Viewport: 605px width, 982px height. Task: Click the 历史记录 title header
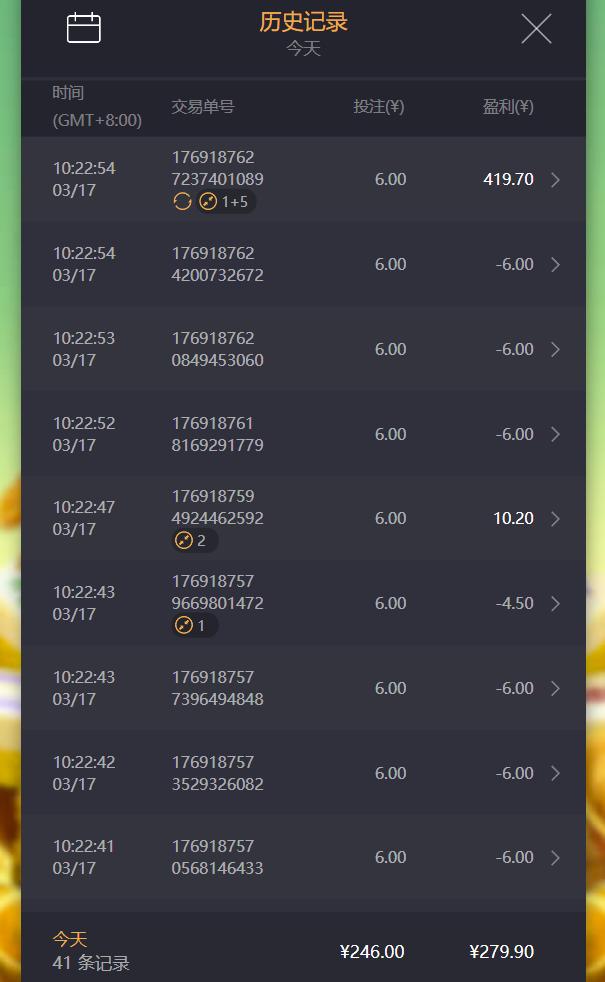(303, 22)
